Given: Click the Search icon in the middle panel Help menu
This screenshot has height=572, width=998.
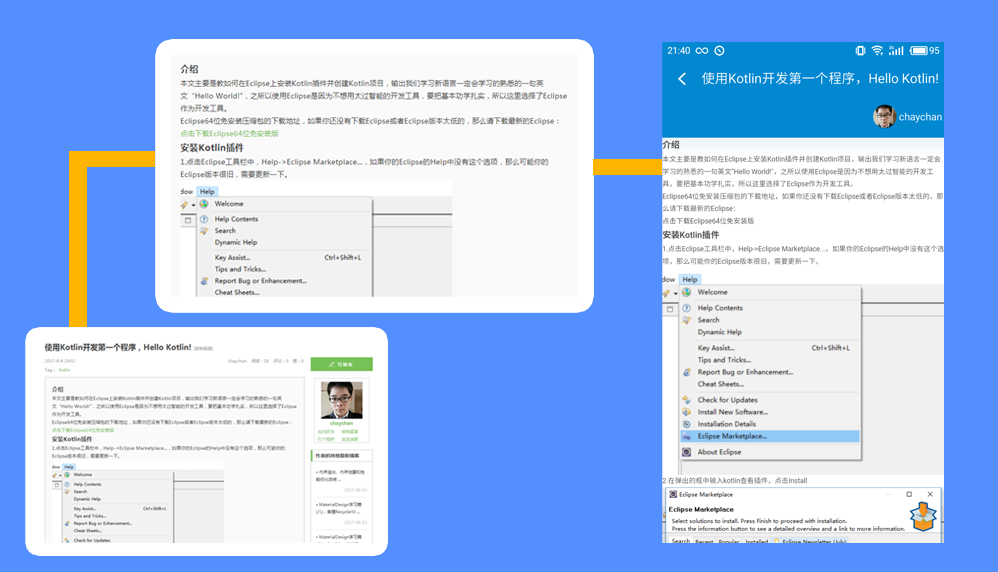Looking at the screenshot, I should point(204,231).
